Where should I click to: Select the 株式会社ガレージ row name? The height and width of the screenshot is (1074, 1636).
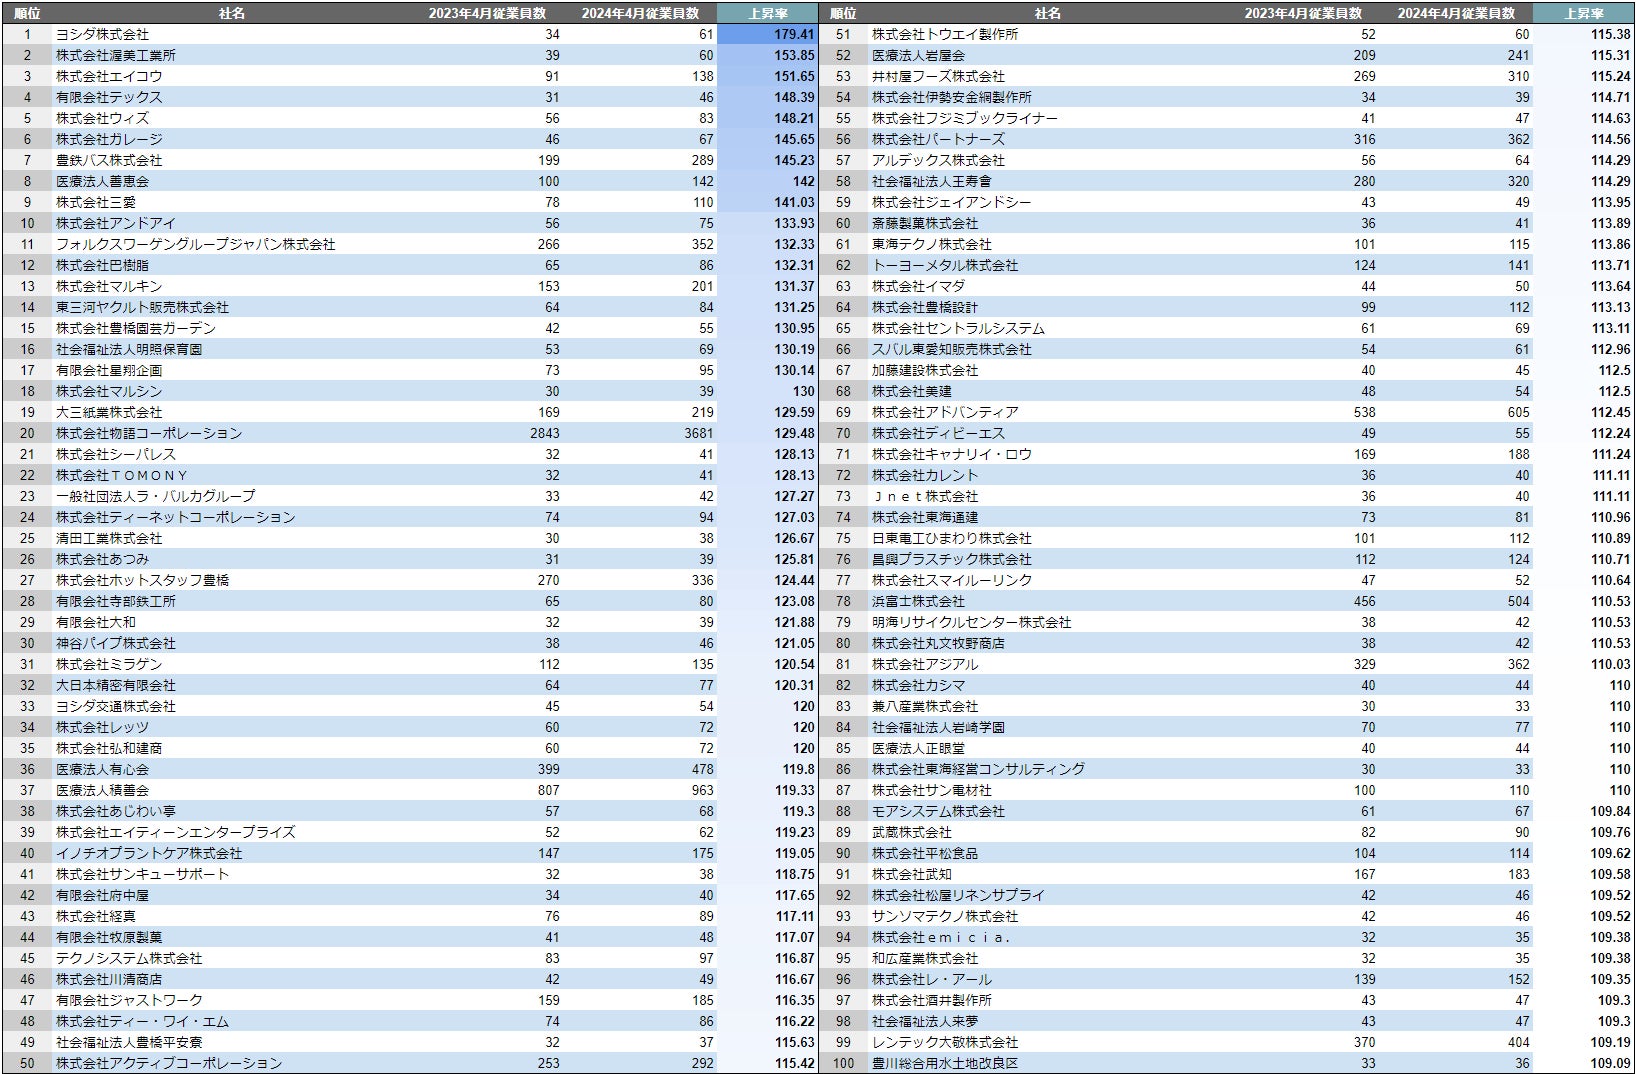(109, 139)
